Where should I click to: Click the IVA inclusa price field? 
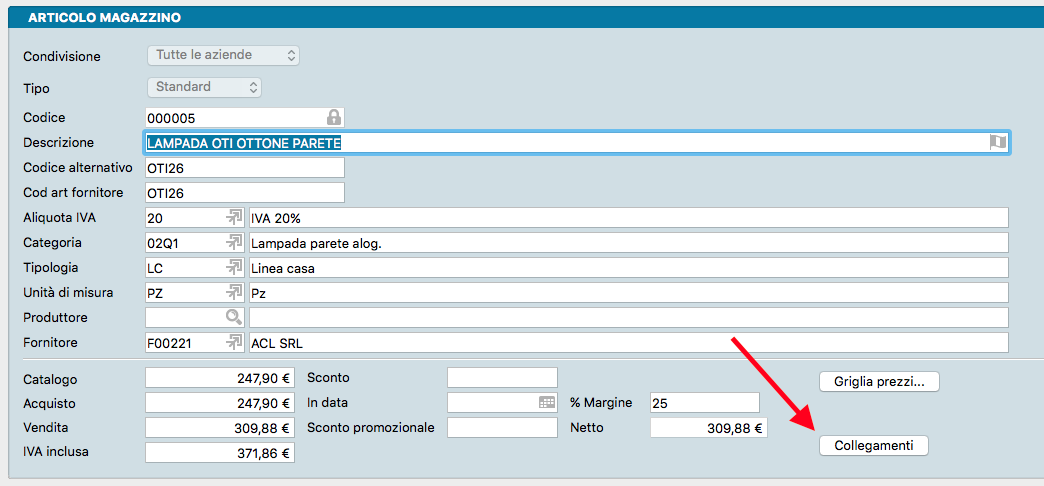click(x=220, y=453)
